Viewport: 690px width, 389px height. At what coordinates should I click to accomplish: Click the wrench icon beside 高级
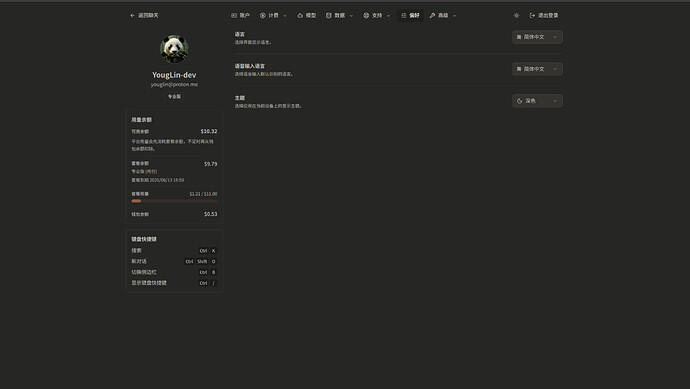[x=432, y=15]
